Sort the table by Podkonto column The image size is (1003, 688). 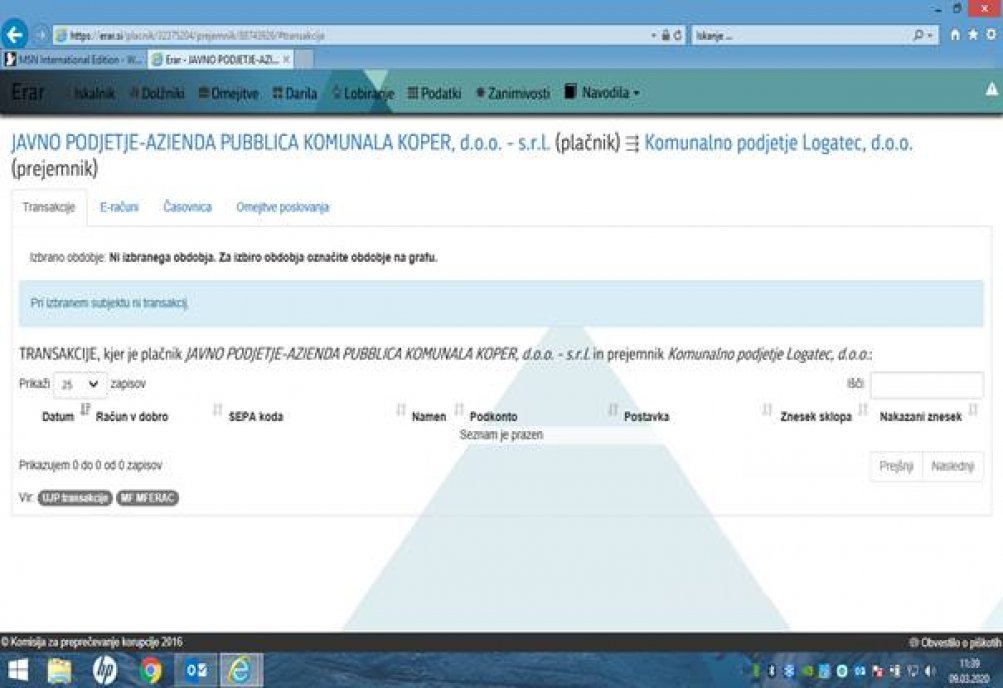pos(493,417)
